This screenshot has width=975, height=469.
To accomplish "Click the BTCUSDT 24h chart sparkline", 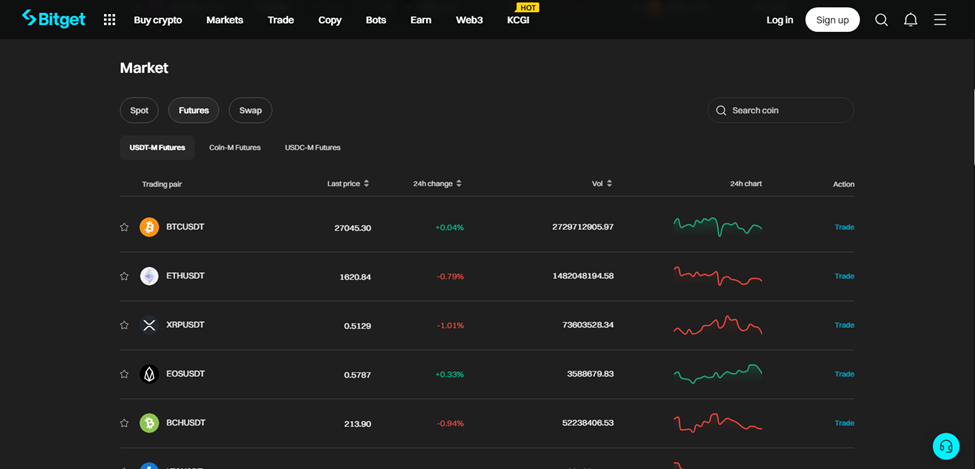I will [x=718, y=226].
